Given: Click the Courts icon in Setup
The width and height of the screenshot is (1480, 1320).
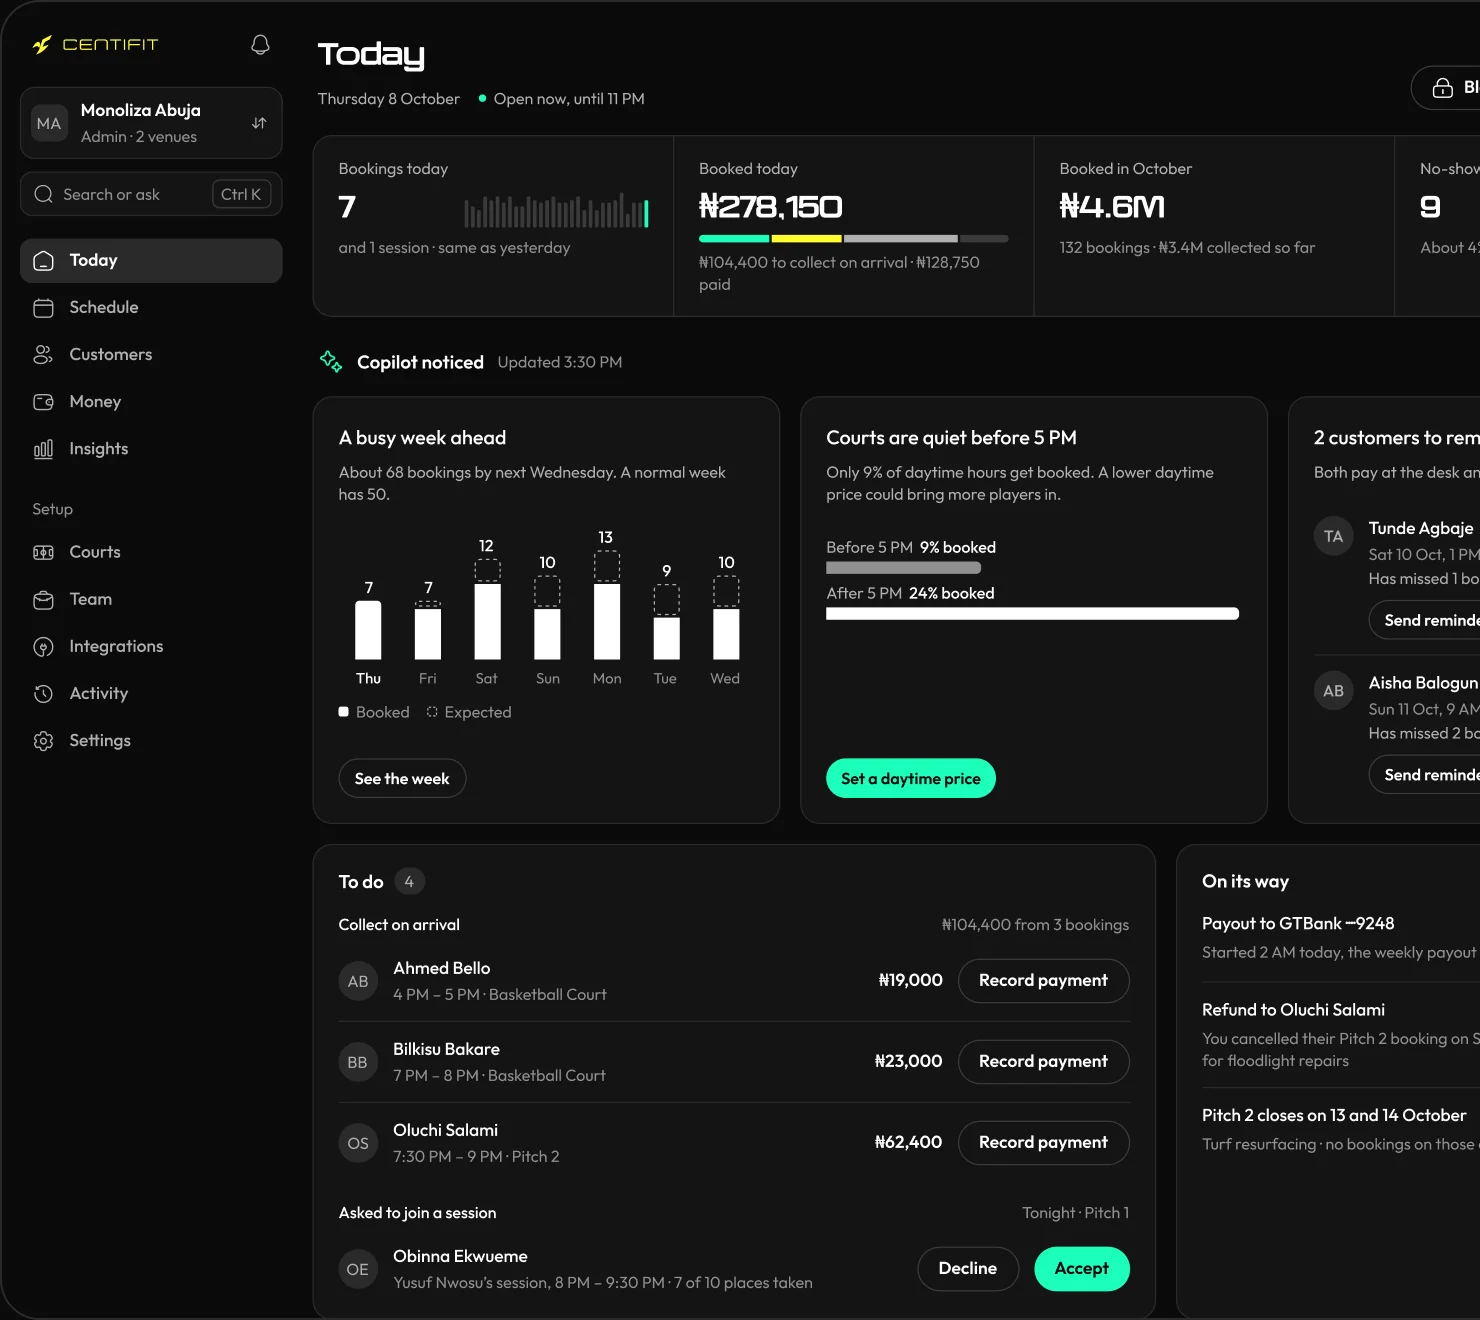Looking at the screenshot, I should pos(43,552).
